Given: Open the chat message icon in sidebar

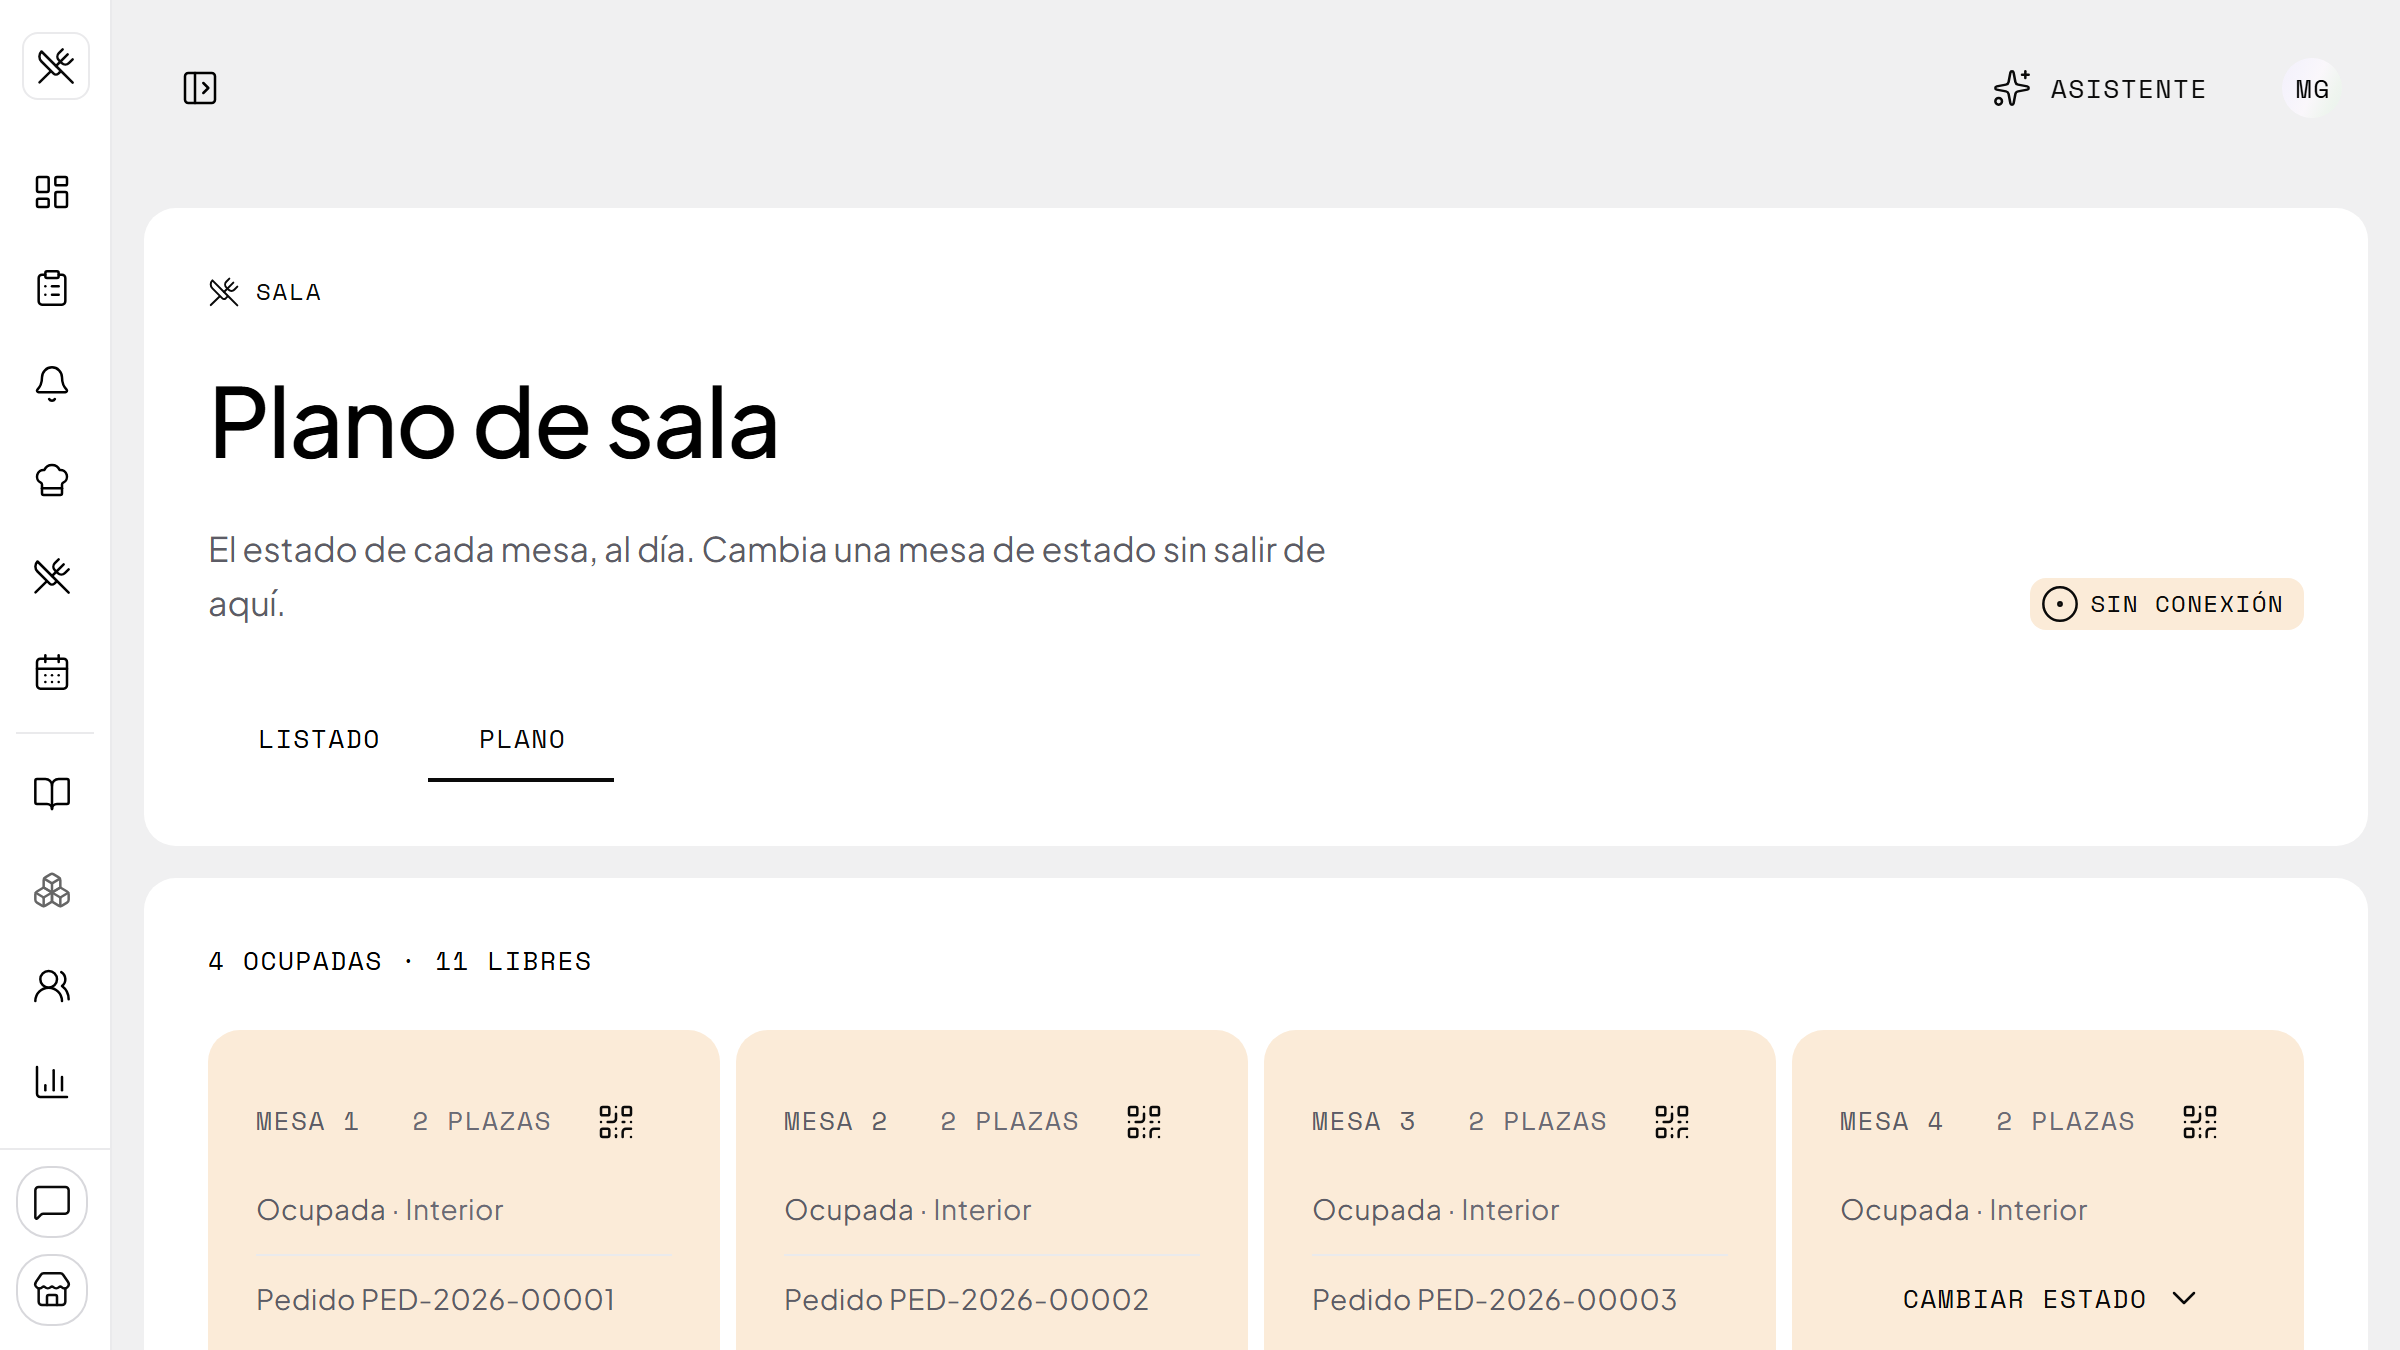Looking at the screenshot, I should [52, 1202].
